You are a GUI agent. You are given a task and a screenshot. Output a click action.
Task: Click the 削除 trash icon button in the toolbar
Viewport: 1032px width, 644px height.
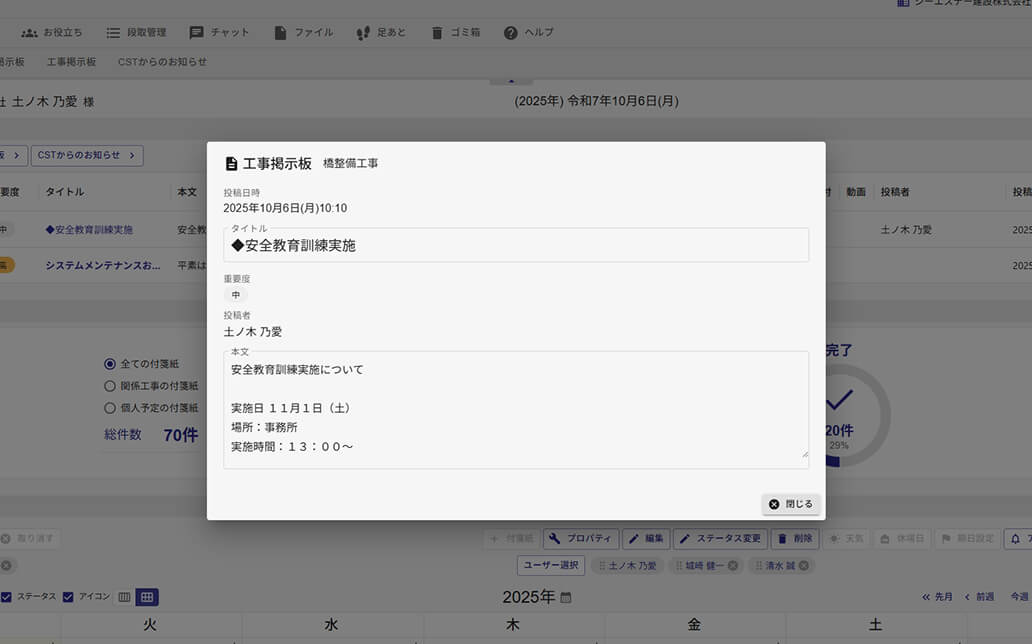[795, 538]
